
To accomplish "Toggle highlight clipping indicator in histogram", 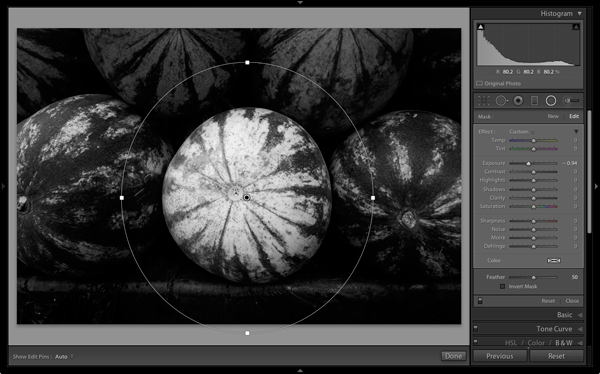I will [x=576, y=27].
